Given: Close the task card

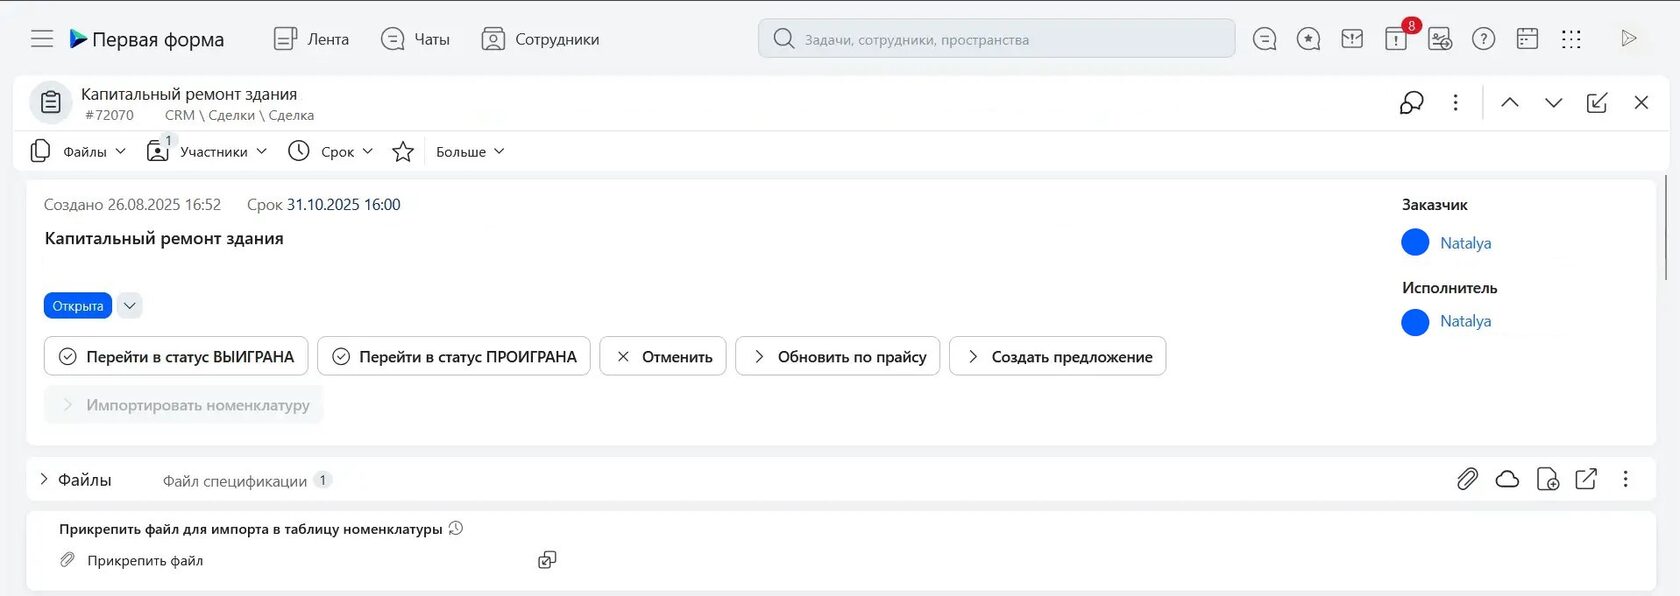Looking at the screenshot, I should (x=1641, y=102).
